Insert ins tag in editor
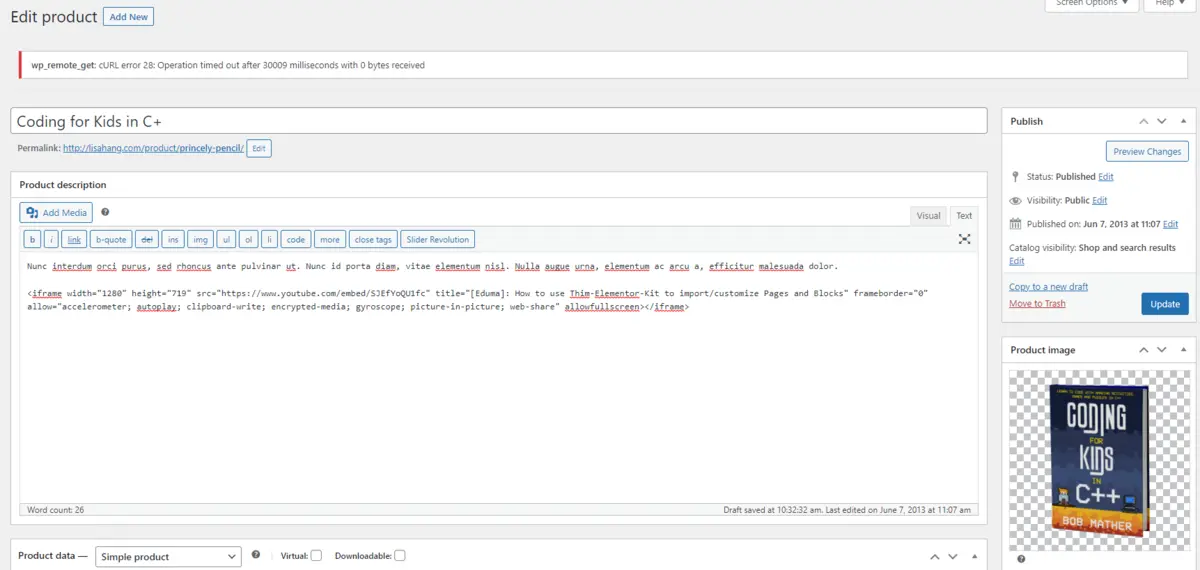The width and height of the screenshot is (1200, 570). 173,240
